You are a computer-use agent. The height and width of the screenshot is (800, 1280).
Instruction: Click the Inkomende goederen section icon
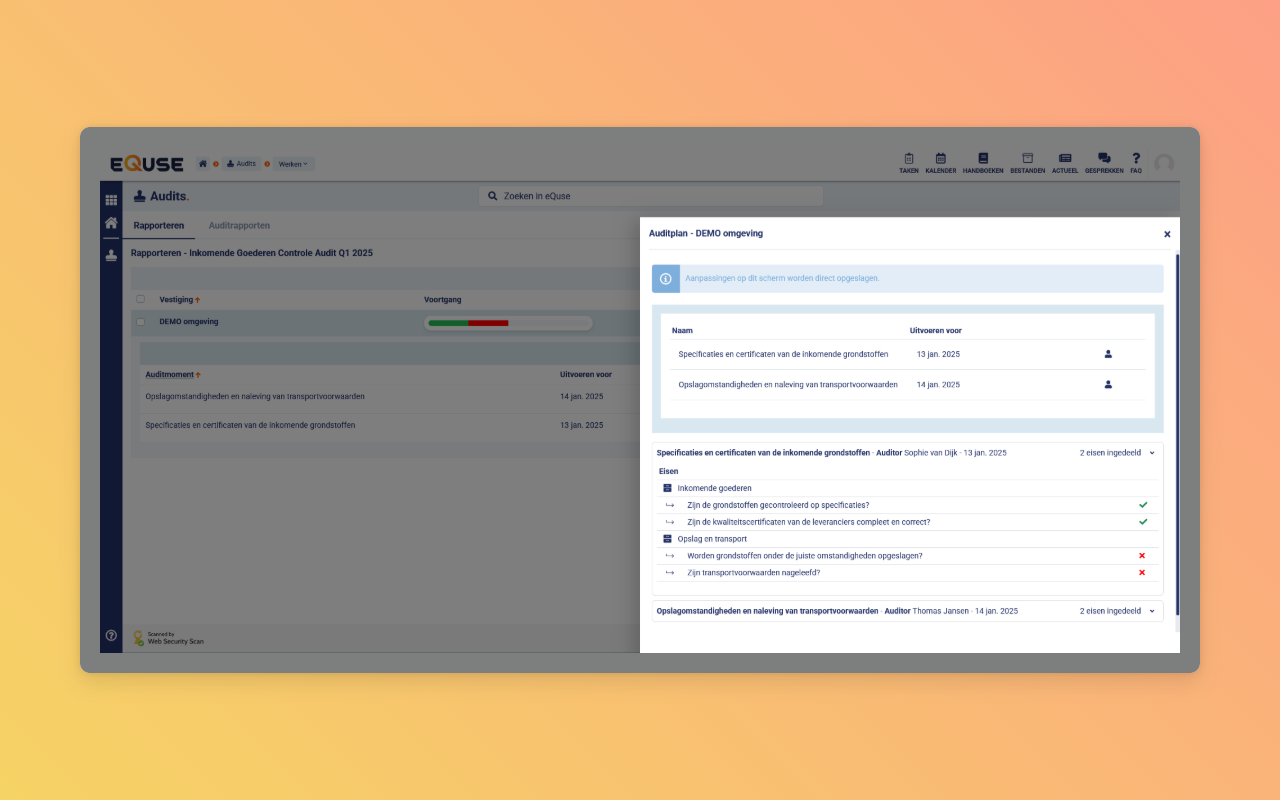point(667,488)
